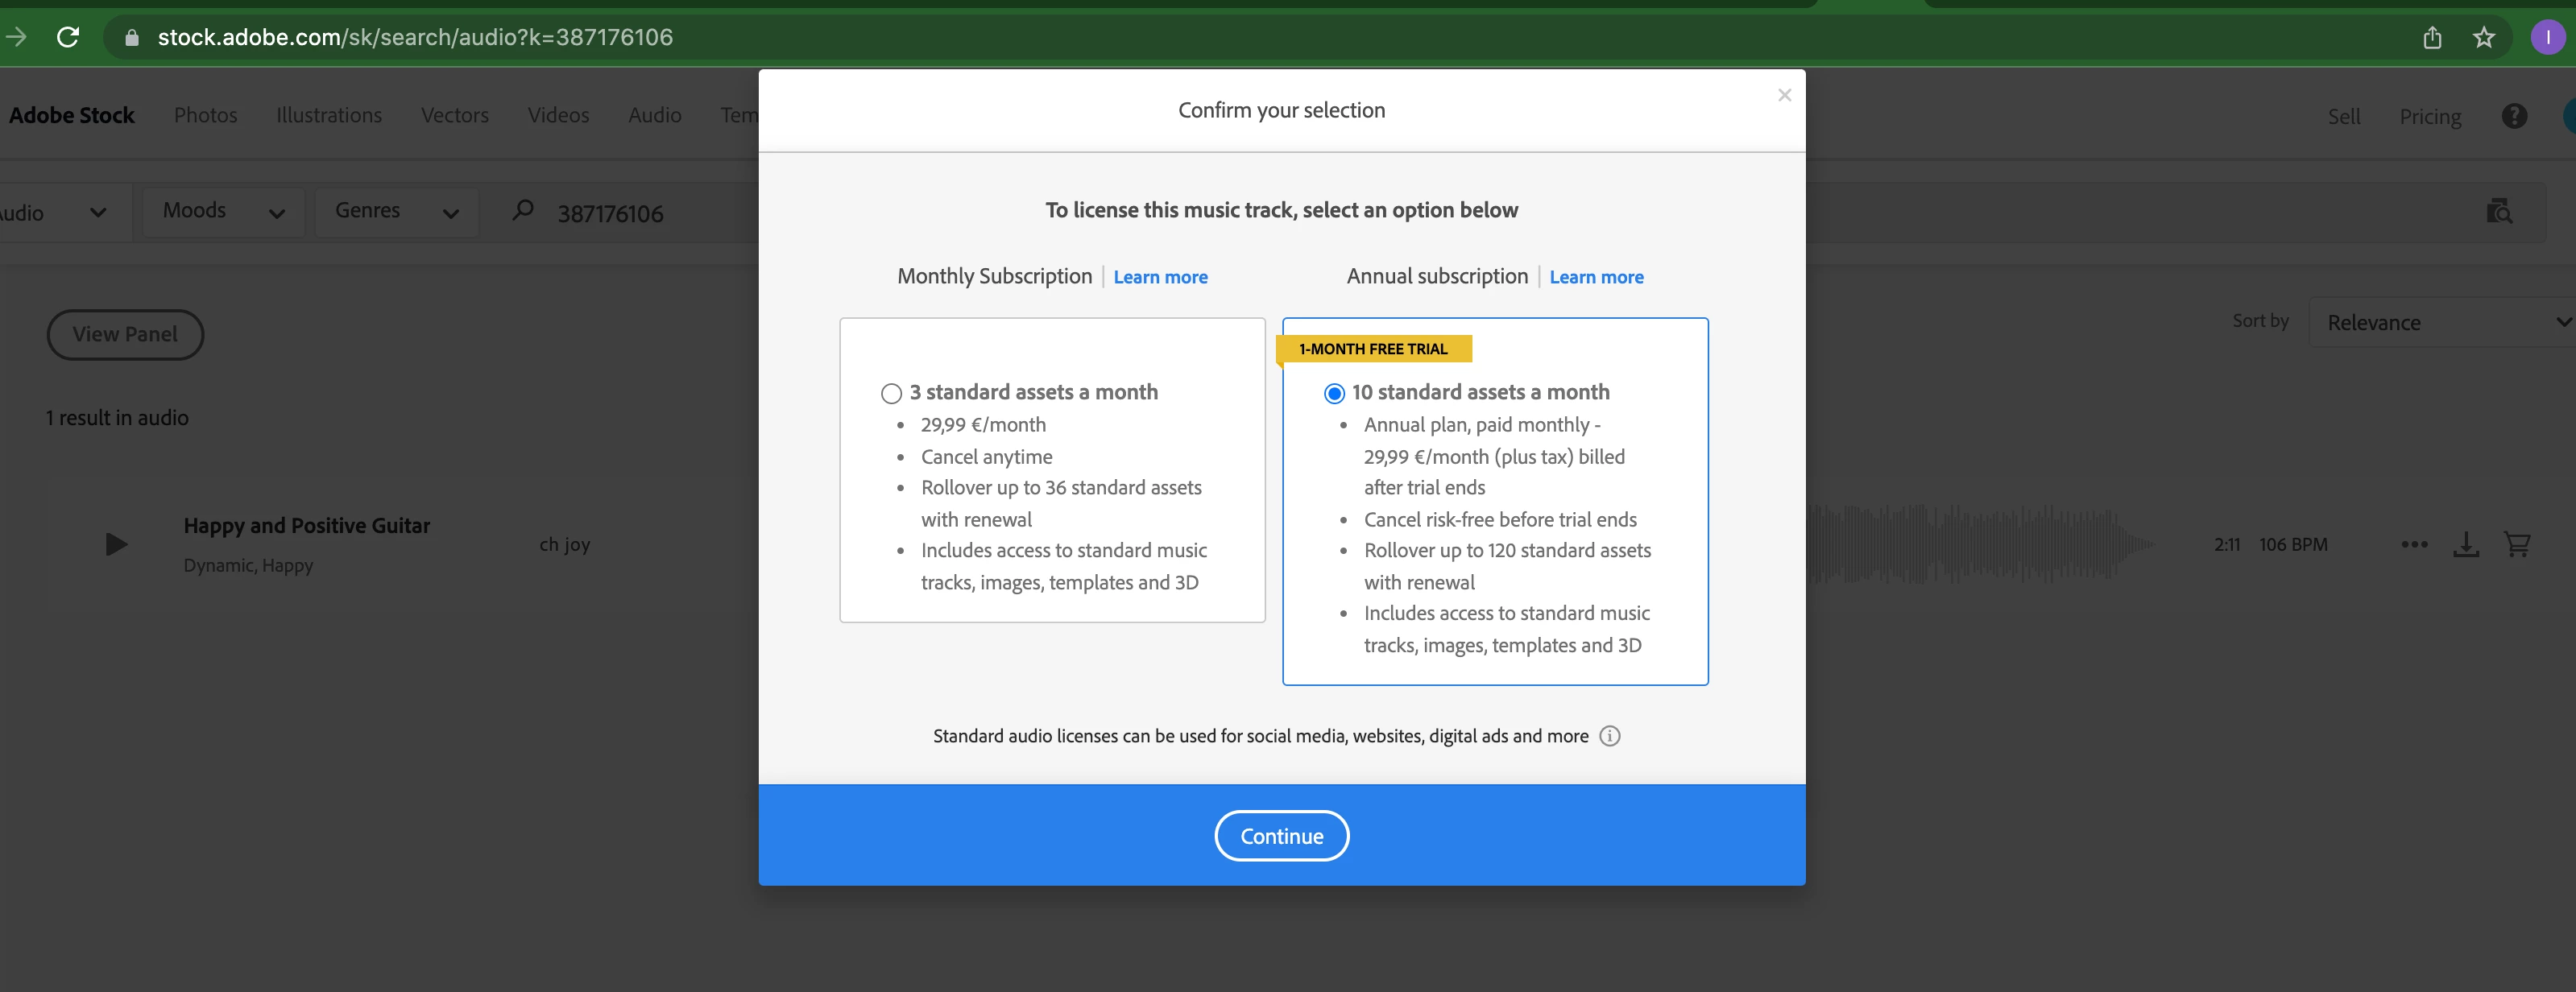The width and height of the screenshot is (2576, 992).
Task: Expand the Genres dropdown filter
Action: click(x=396, y=211)
